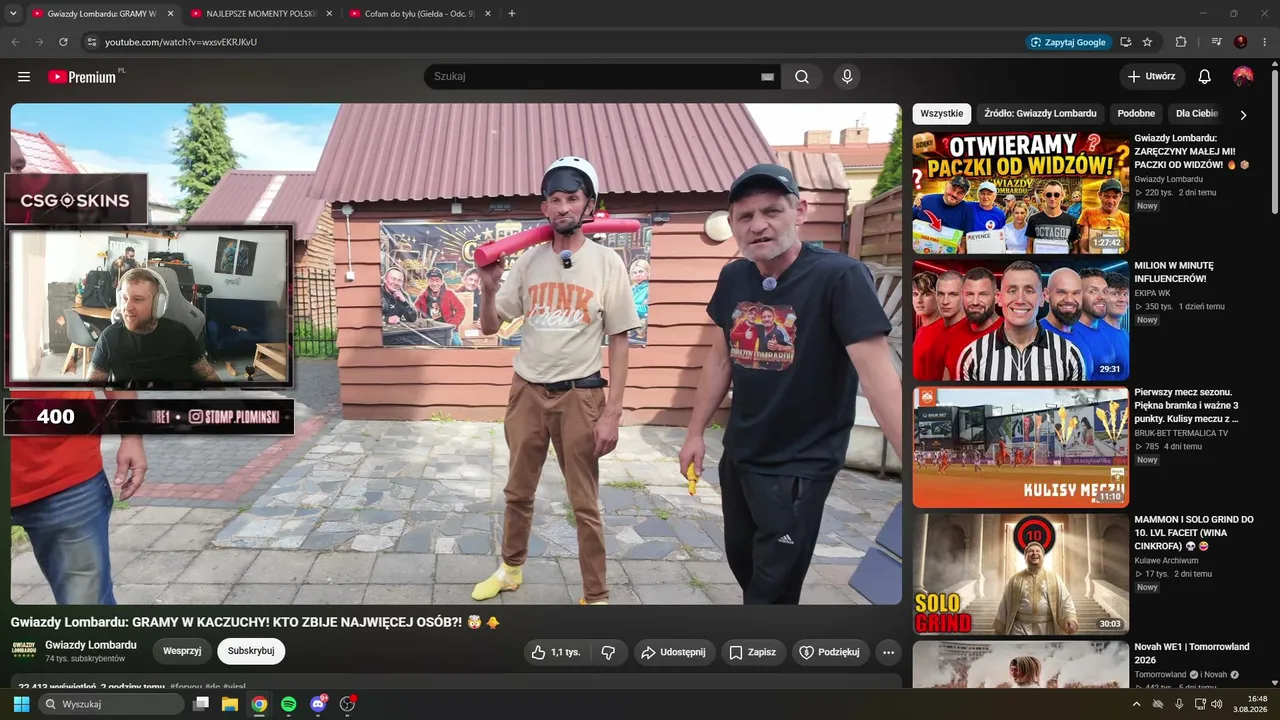Select the Wszystkie filter chip
This screenshot has width=1280, height=720.
click(942, 114)
